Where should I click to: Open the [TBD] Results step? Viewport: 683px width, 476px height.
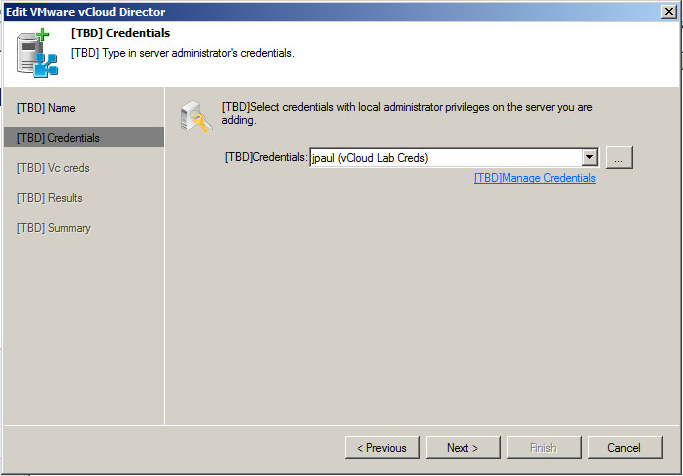[50, 198]
